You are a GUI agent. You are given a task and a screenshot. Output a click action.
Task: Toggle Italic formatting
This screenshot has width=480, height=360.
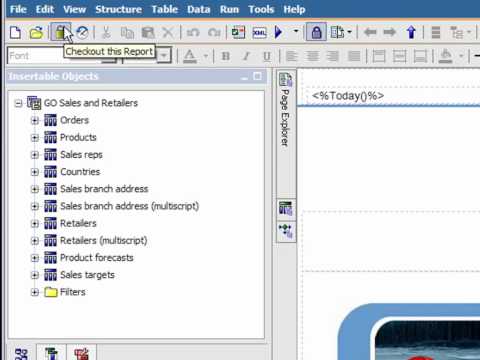coord(246,56)
